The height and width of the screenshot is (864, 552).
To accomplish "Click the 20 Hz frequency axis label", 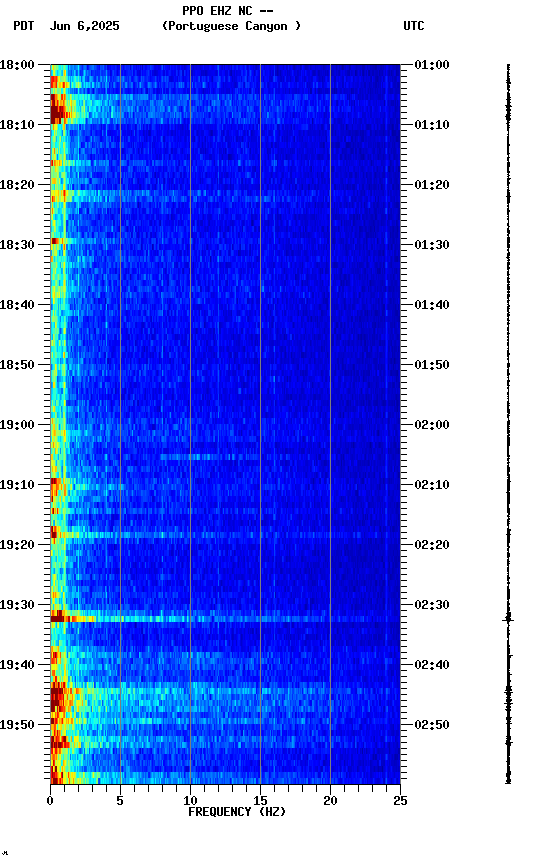I will tap(330, 801).
